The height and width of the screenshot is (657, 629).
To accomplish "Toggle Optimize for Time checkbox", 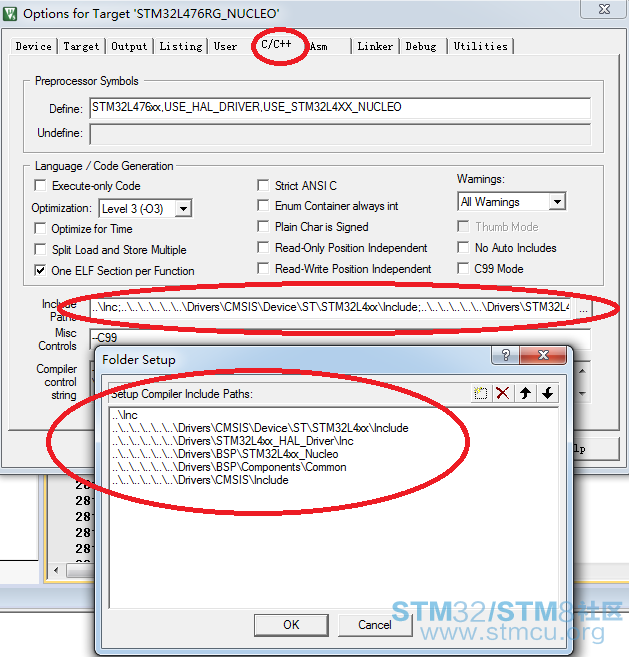I will [x=40, y=228].
